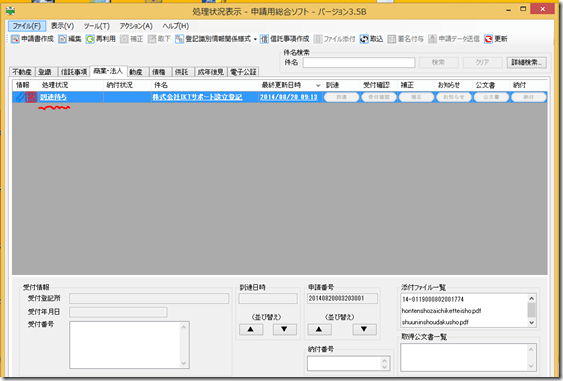Click the 到達待ち status link
The image size is (563, 381).
(53, 97)
